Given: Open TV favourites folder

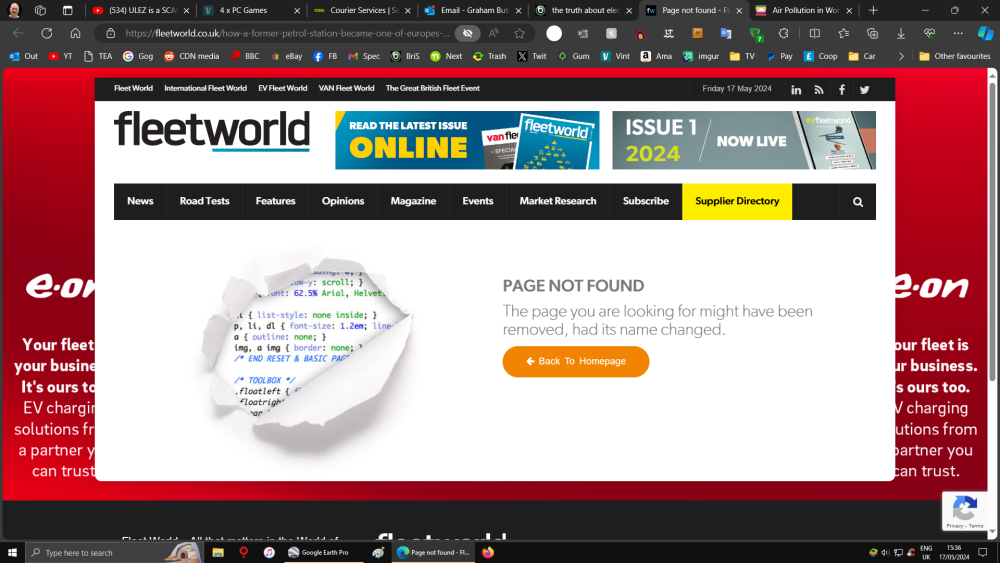Looking at the screenshot, I should pyautogui.click(x=742, y=56).
